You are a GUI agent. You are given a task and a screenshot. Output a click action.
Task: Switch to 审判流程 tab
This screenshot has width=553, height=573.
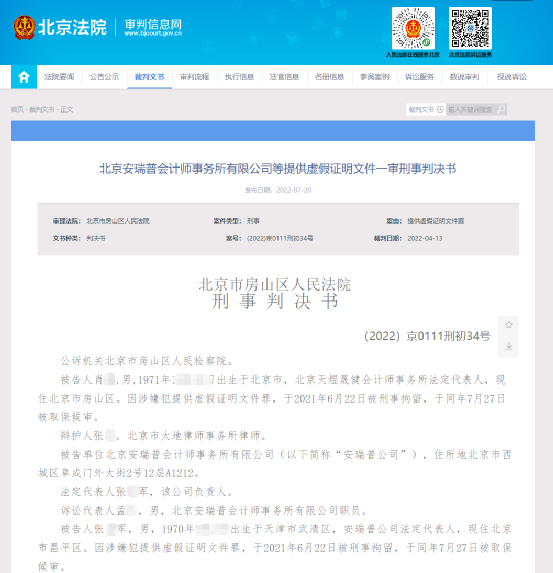point(194,77)
